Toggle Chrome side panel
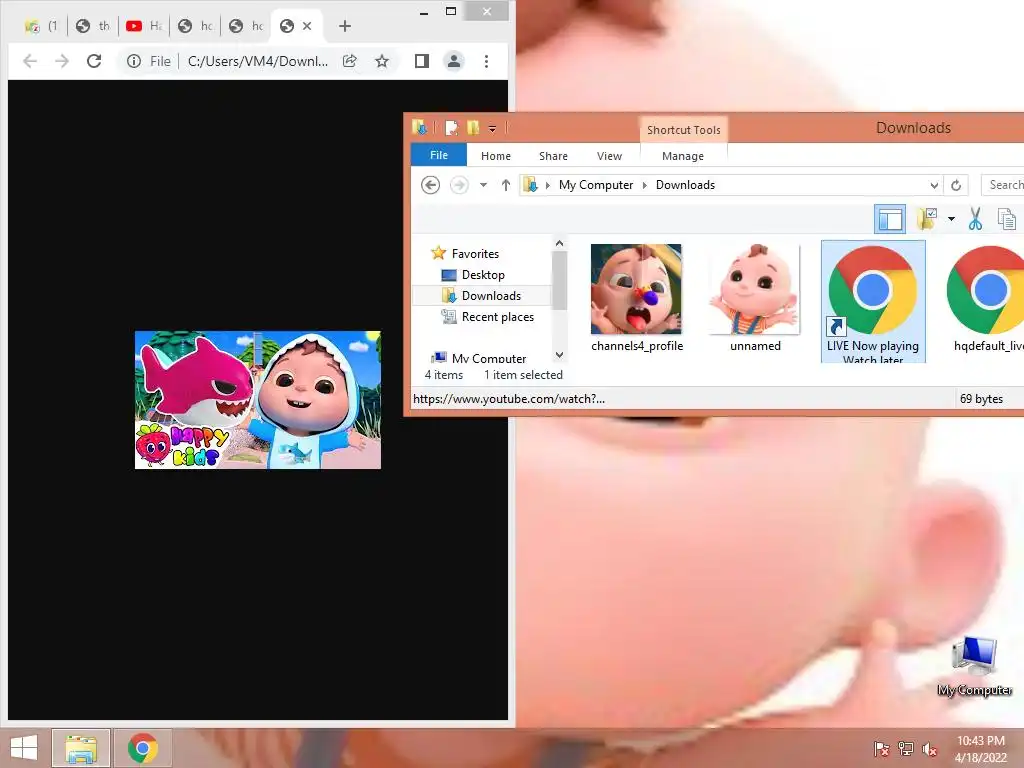Image resolution: width=1024 pixels, height=768 pixels. (x=422, y=61)
